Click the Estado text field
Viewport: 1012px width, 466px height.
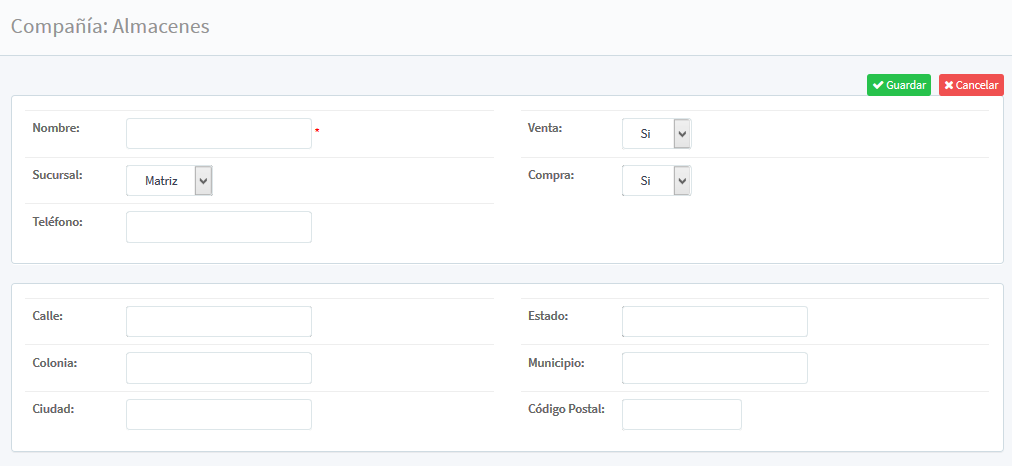pos(714,322)
